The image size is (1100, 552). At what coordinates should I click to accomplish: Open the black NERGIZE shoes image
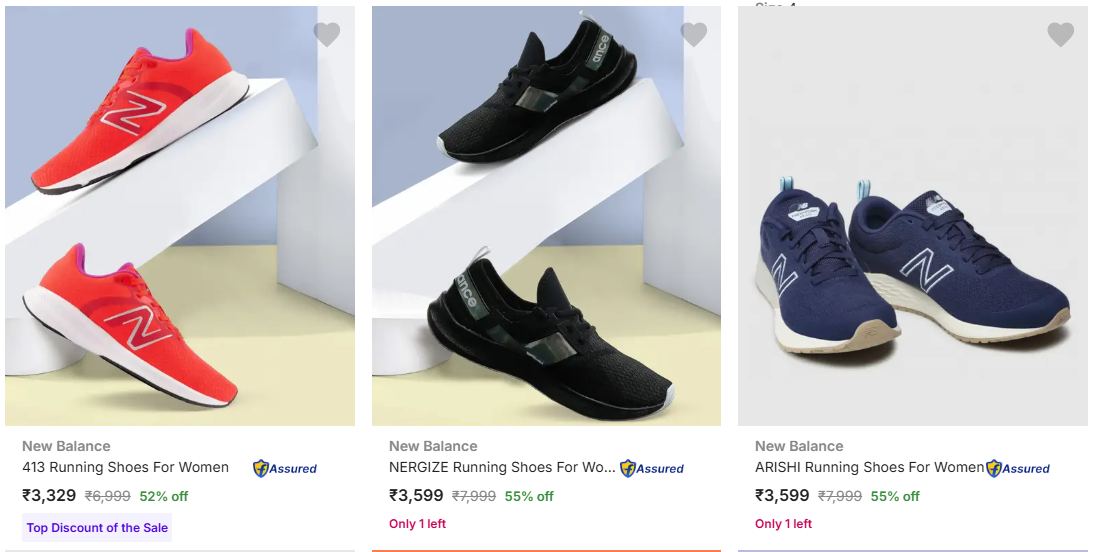546,216
